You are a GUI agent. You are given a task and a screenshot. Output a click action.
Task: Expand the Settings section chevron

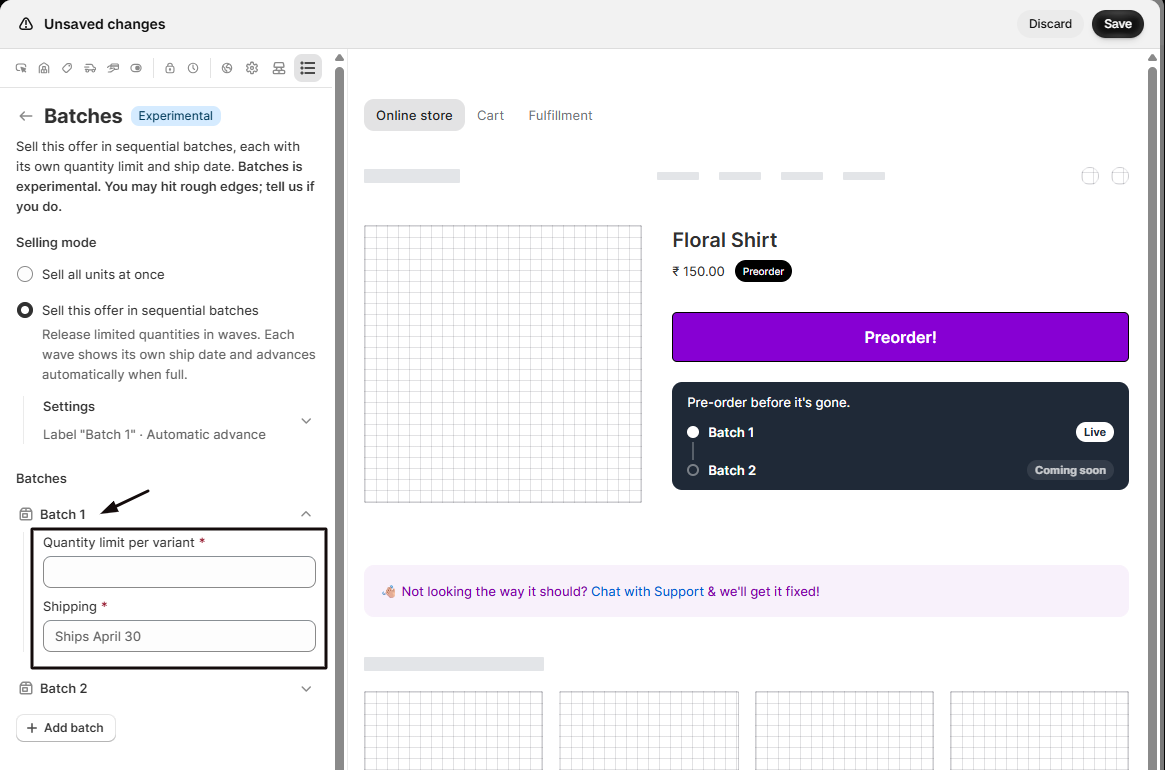[306, 421]
